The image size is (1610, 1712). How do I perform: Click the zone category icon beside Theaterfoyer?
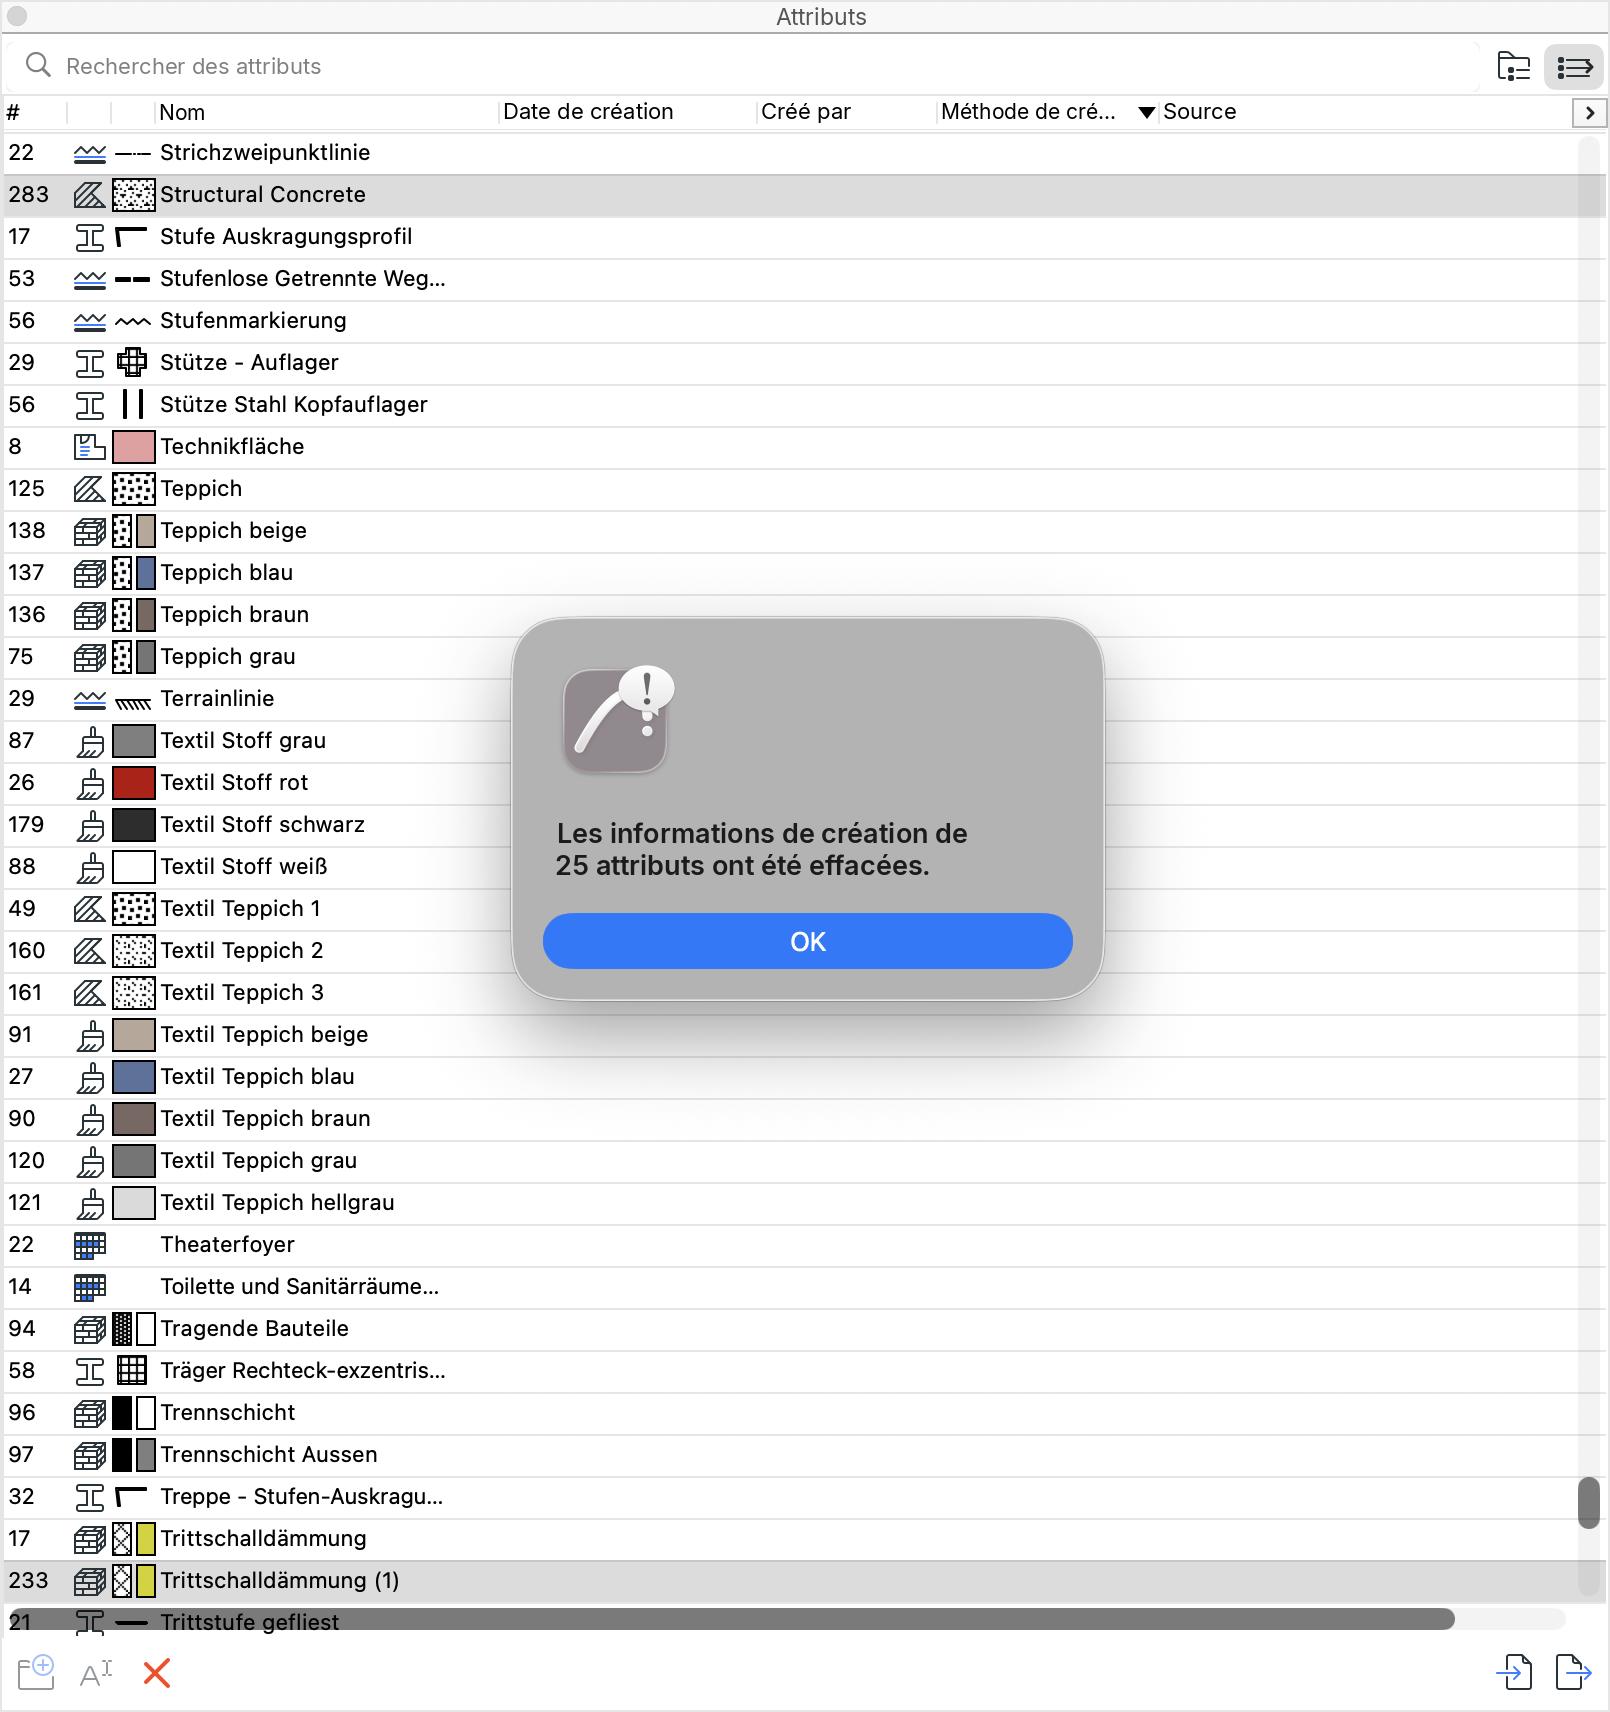click(90, 1245)
